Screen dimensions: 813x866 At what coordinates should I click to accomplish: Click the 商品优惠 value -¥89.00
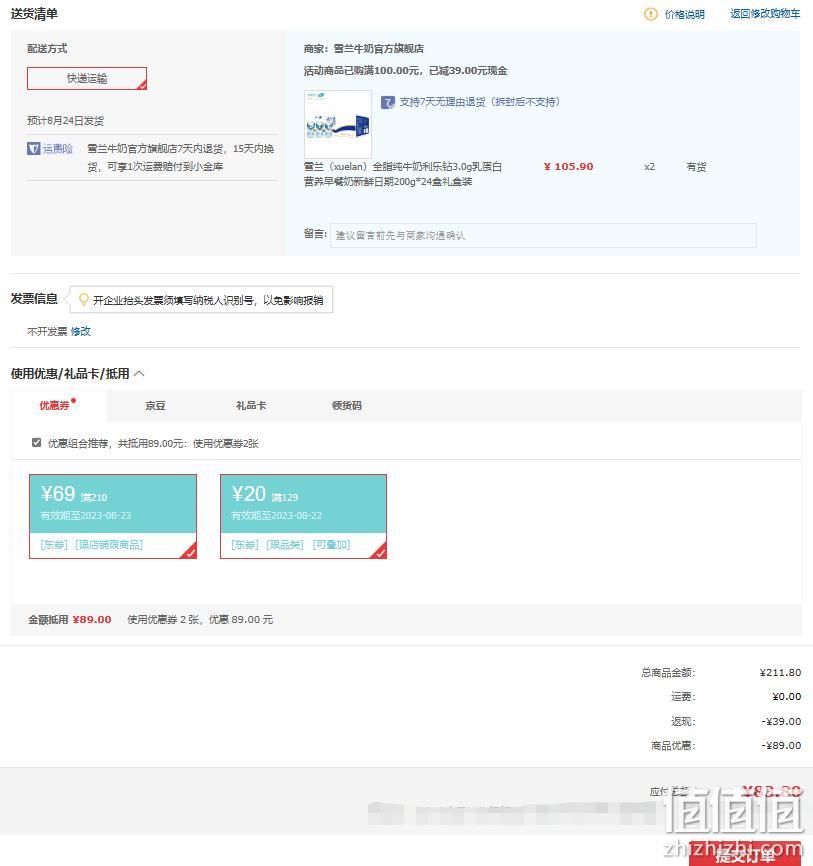click(x=781, y=746)
